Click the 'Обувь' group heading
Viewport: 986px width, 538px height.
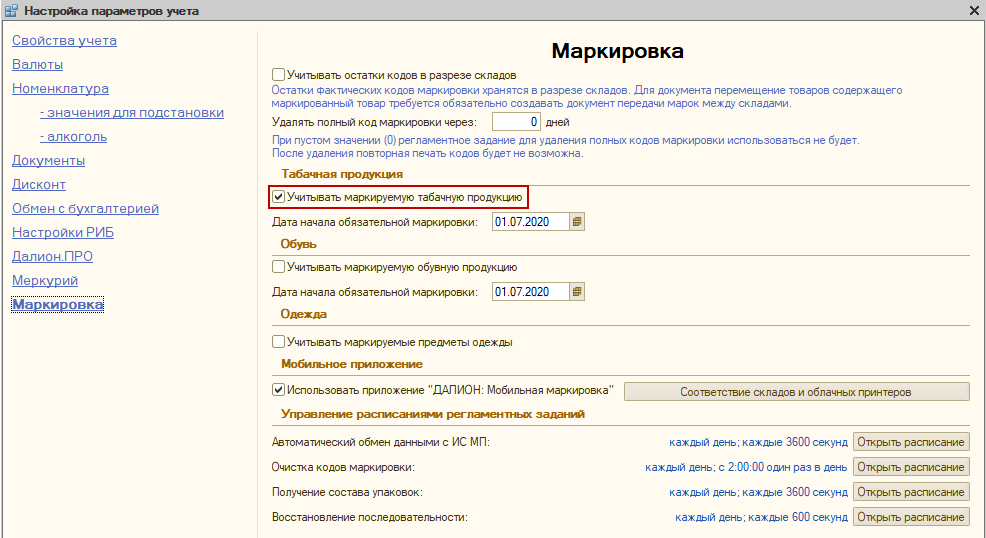[299, 244]
